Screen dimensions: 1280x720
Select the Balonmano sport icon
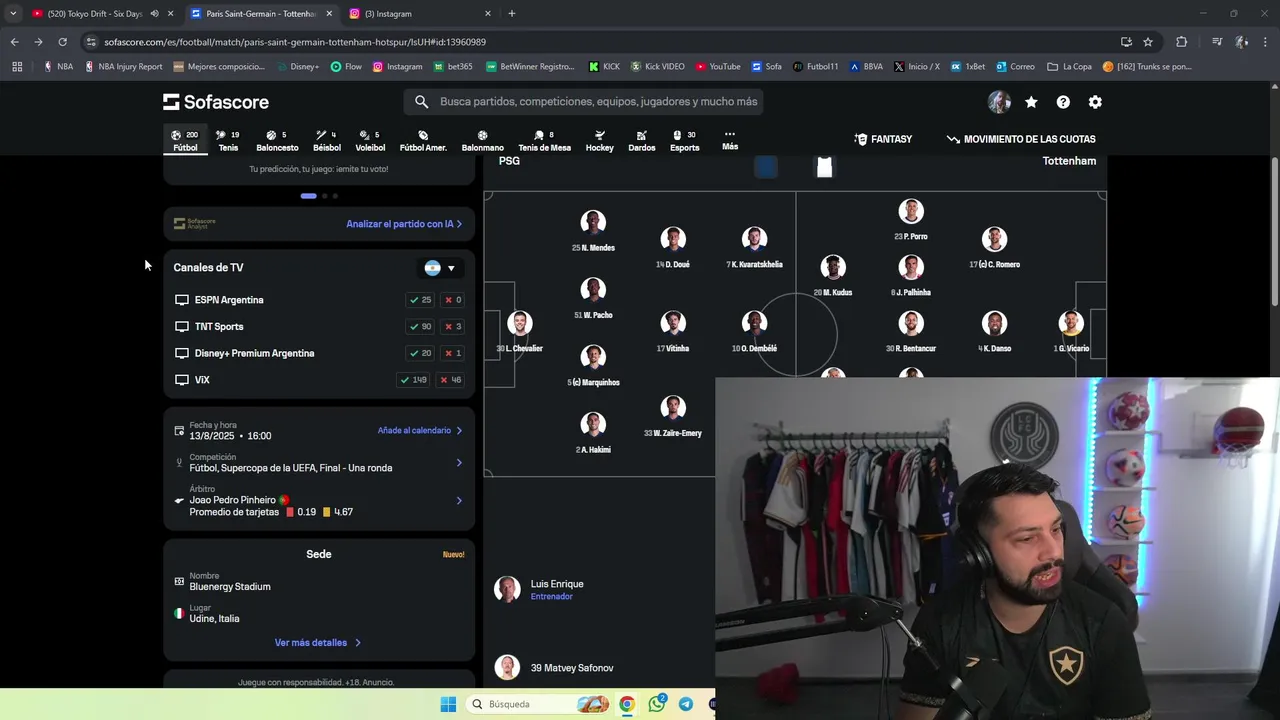[482, 140]
